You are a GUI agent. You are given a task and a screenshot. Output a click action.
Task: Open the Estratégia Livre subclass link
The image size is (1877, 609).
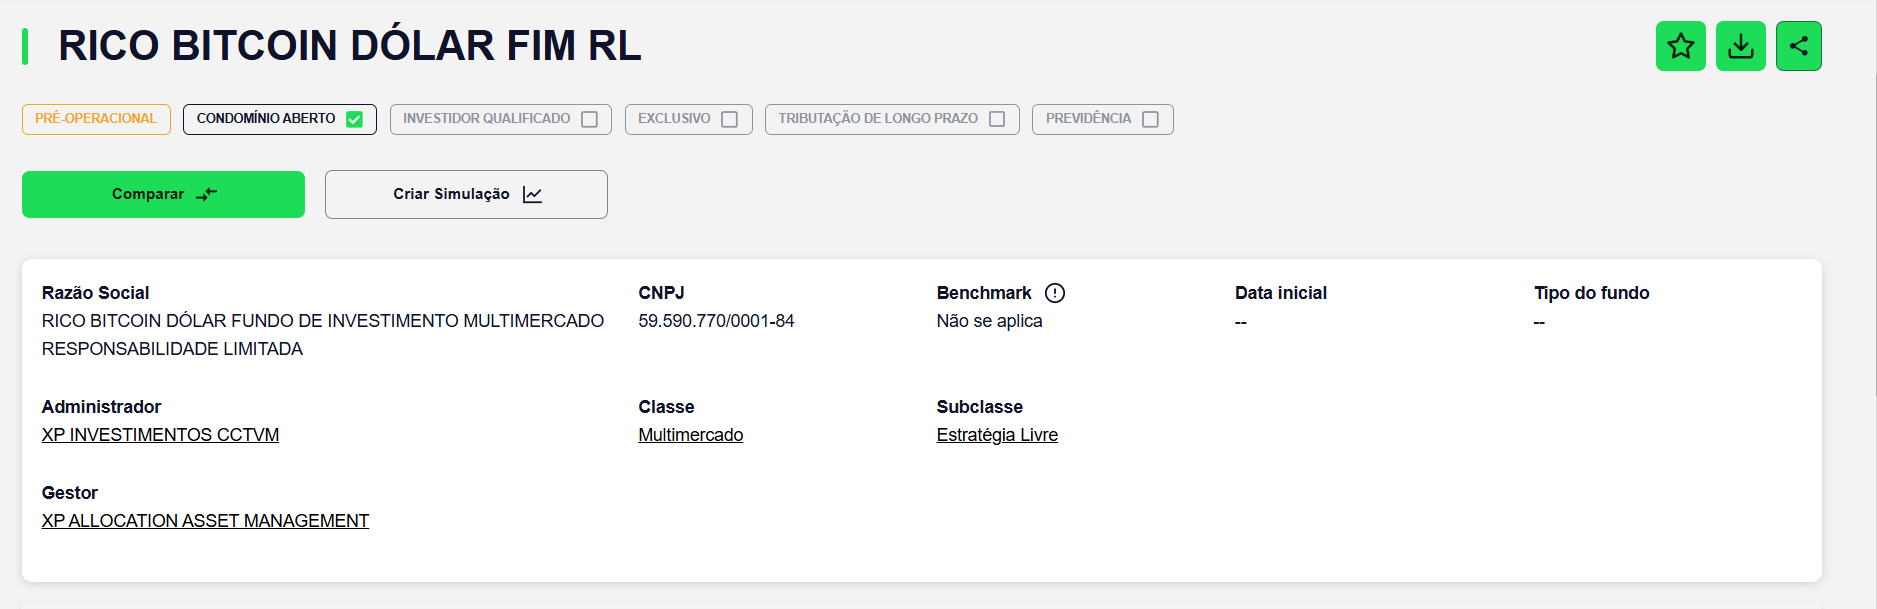coord(996,435)
